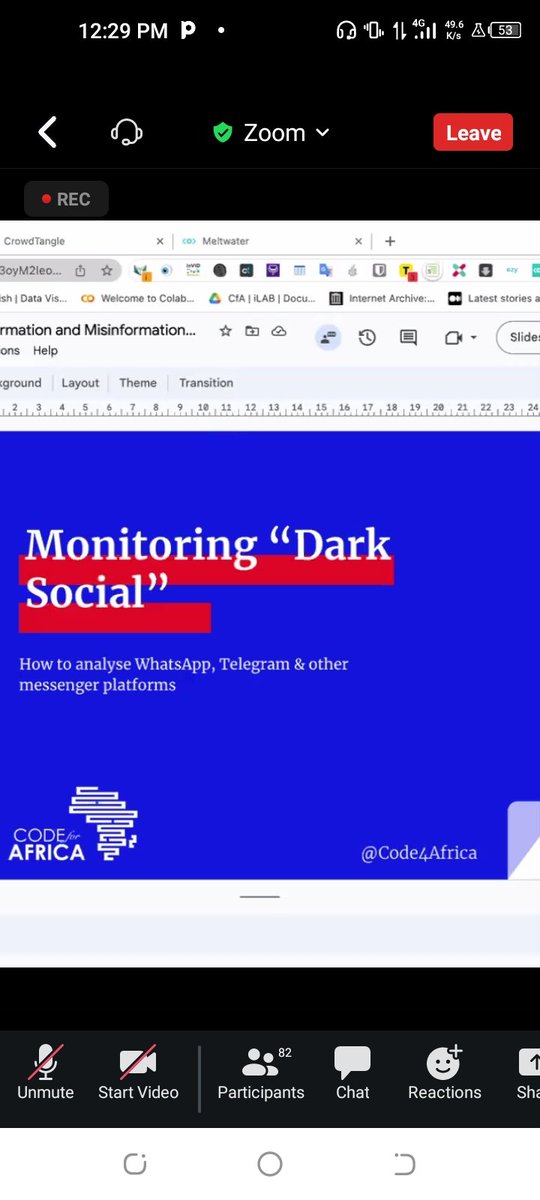Screen dimensions: 540x1200
Task: Open the Internet Archive bookmark
Action: [382, 298]
